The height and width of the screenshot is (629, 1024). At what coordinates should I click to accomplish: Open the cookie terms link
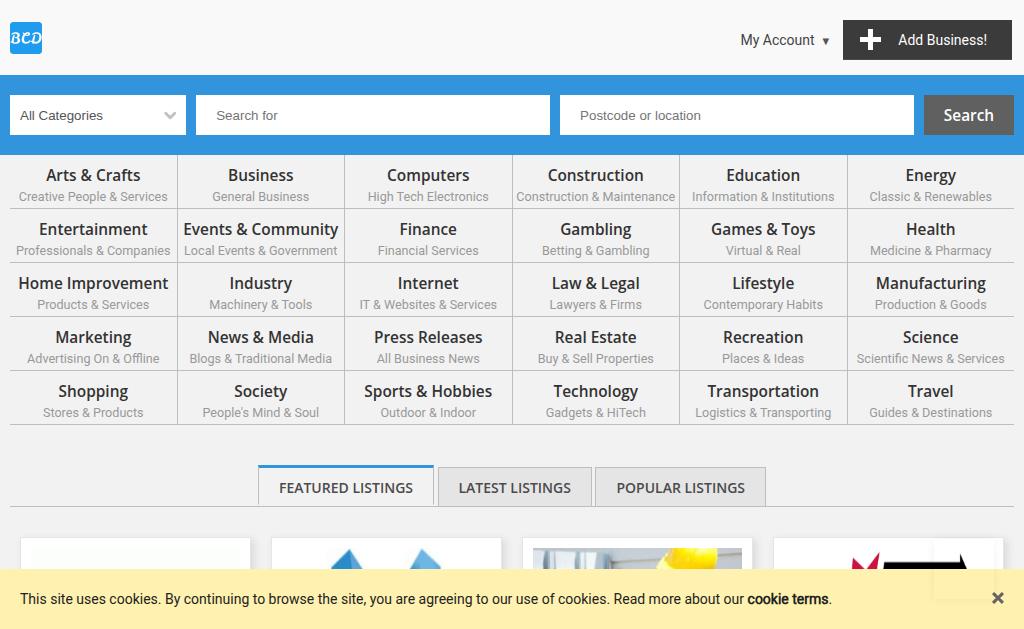pyautogui.click(x=788, y=599)
